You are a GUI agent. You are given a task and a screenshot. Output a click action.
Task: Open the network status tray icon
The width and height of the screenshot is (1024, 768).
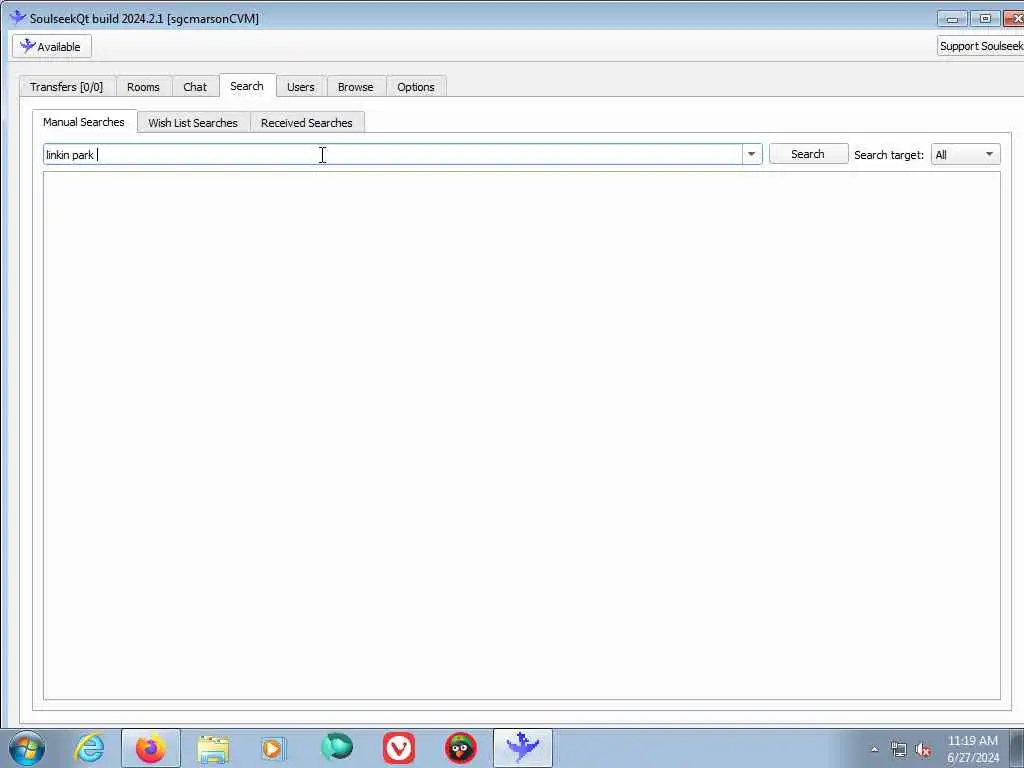(x=899, y=750)
